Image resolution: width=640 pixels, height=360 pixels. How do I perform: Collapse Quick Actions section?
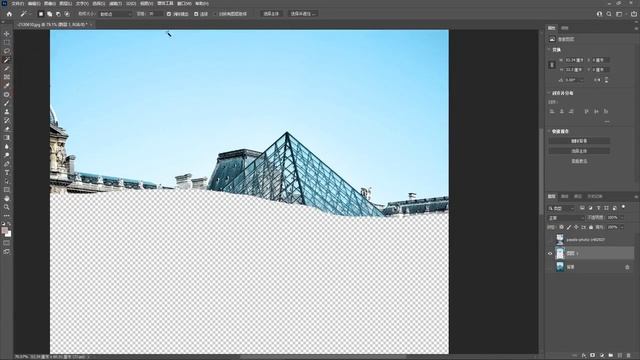point(549,131)
